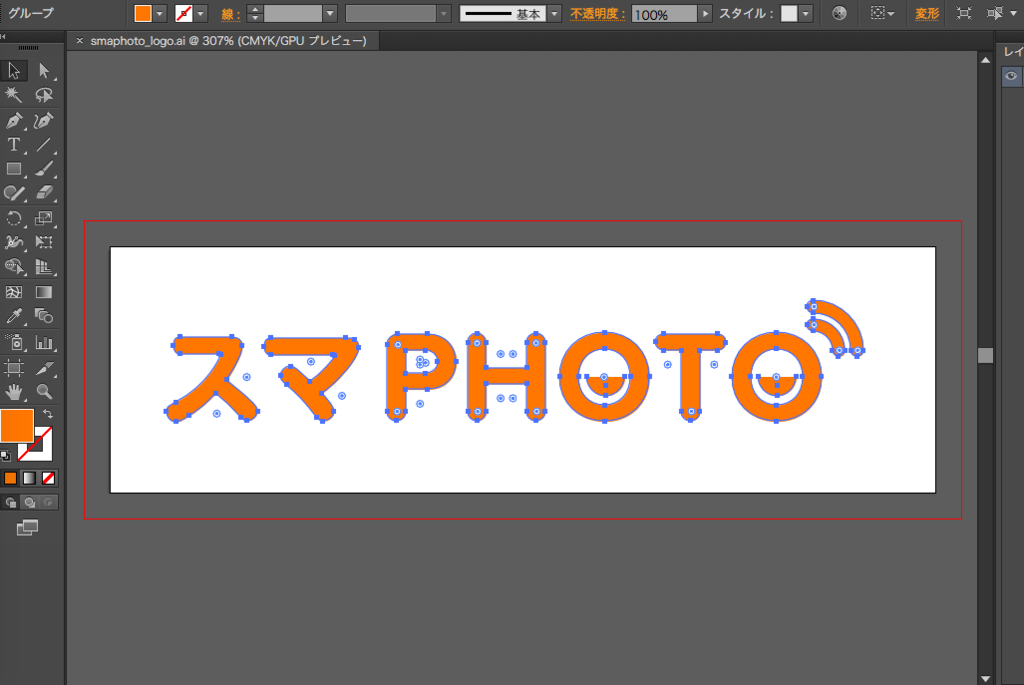The height and width of the screenshot is (685, 1024).
Task: Choose the Magic Wand tool
Action: [x=14, y=95]
